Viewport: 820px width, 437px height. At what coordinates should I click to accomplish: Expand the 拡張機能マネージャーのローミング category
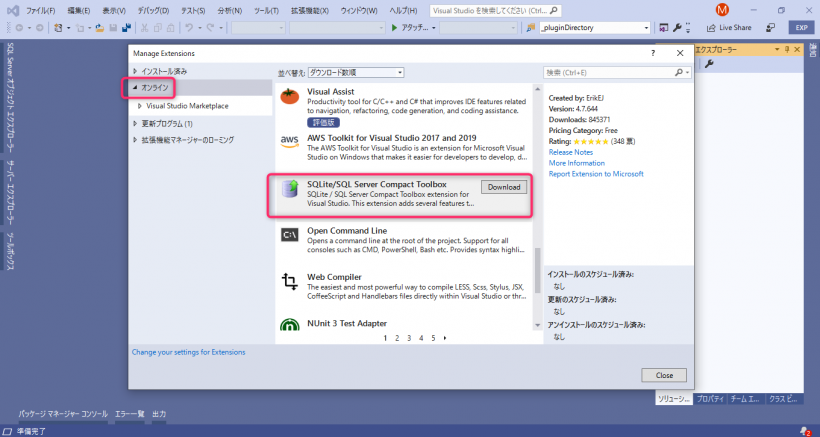click(135, 140)
